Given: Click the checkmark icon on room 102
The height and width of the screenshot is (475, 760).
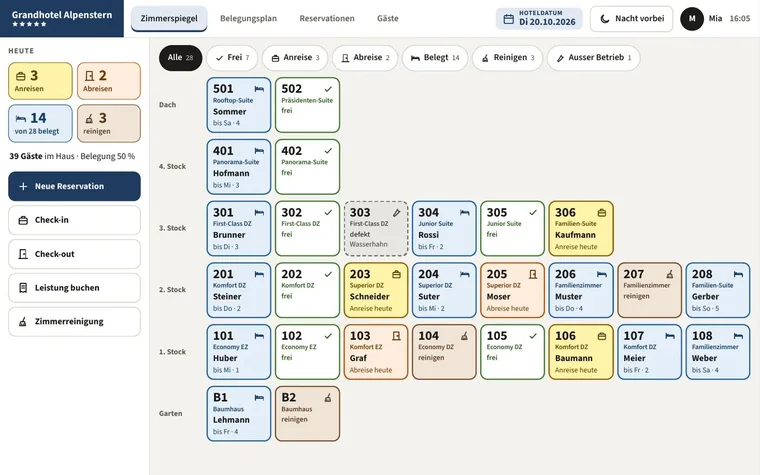Looking at the screenshot, I should [328, 336].
